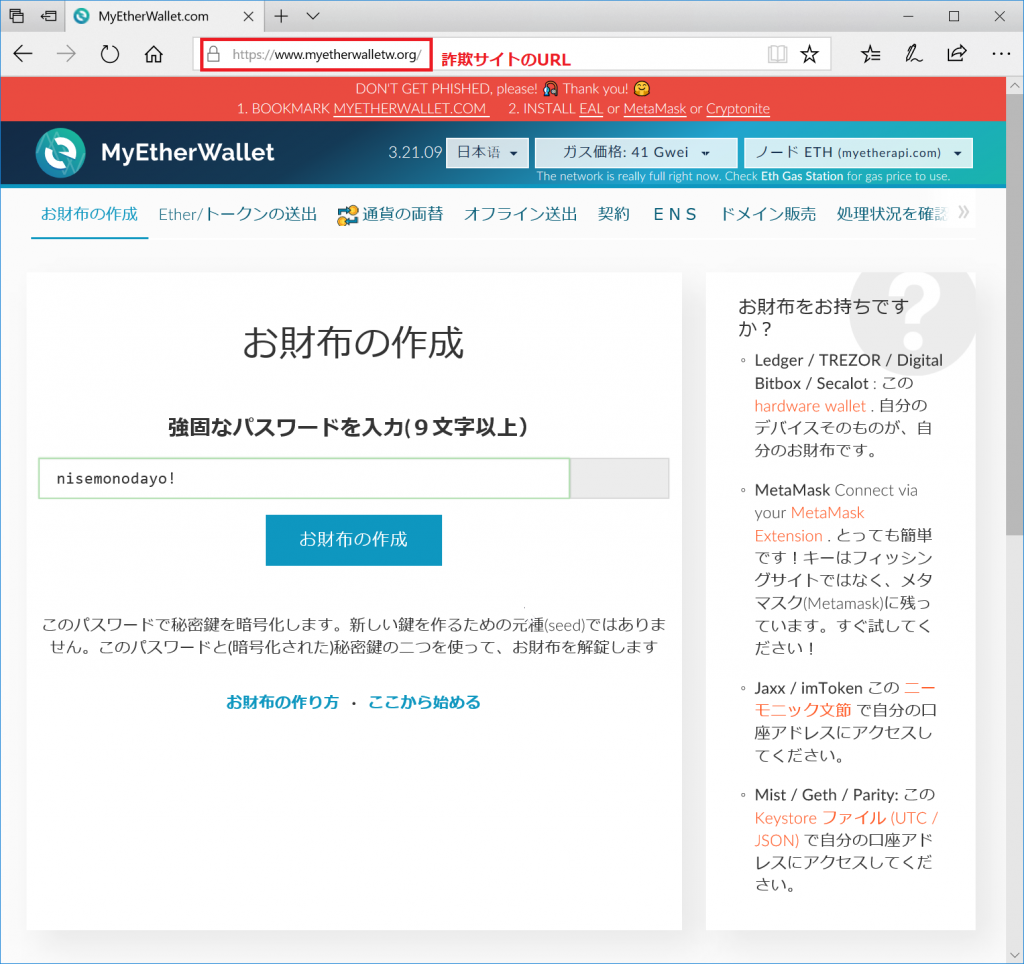Screen dimensions: 1024x964
Task: Click the browser Forward arrow
Action: (x=66, y=54)
